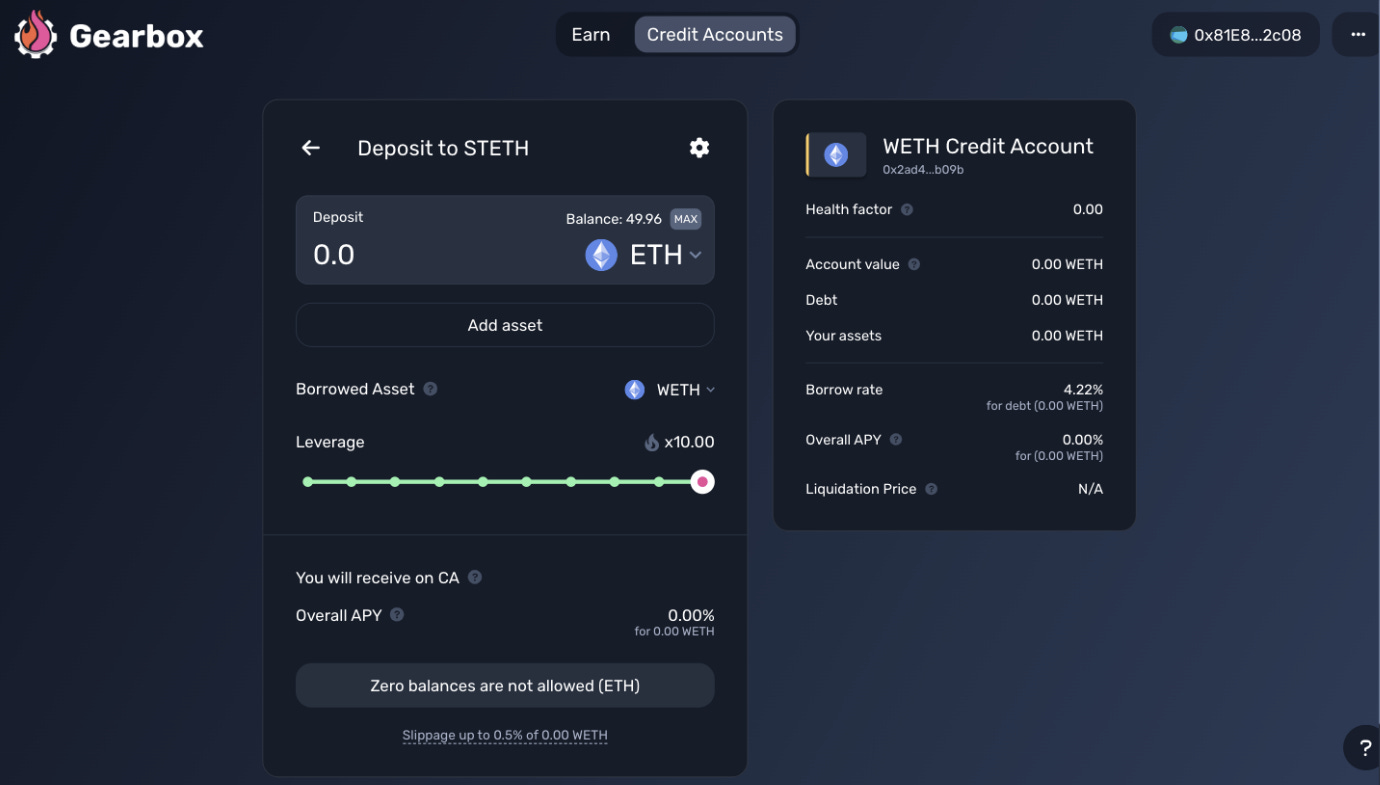
Task: Switch to the Earn tab
Action: 590,35
